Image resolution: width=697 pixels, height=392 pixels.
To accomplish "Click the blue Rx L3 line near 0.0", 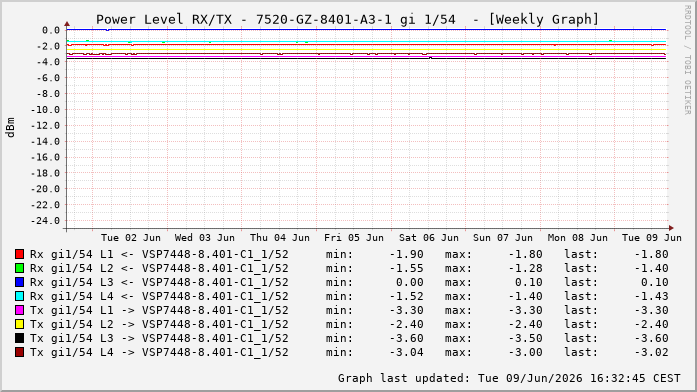I will coord(365,30).
